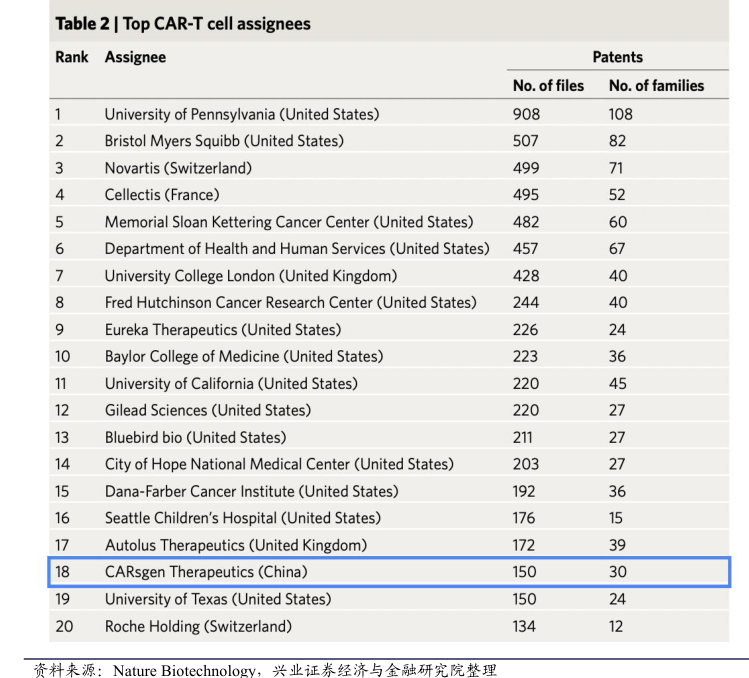Select Seattle Children's Hospital assignee cell

pyautogui.click(x=243, y=518)
